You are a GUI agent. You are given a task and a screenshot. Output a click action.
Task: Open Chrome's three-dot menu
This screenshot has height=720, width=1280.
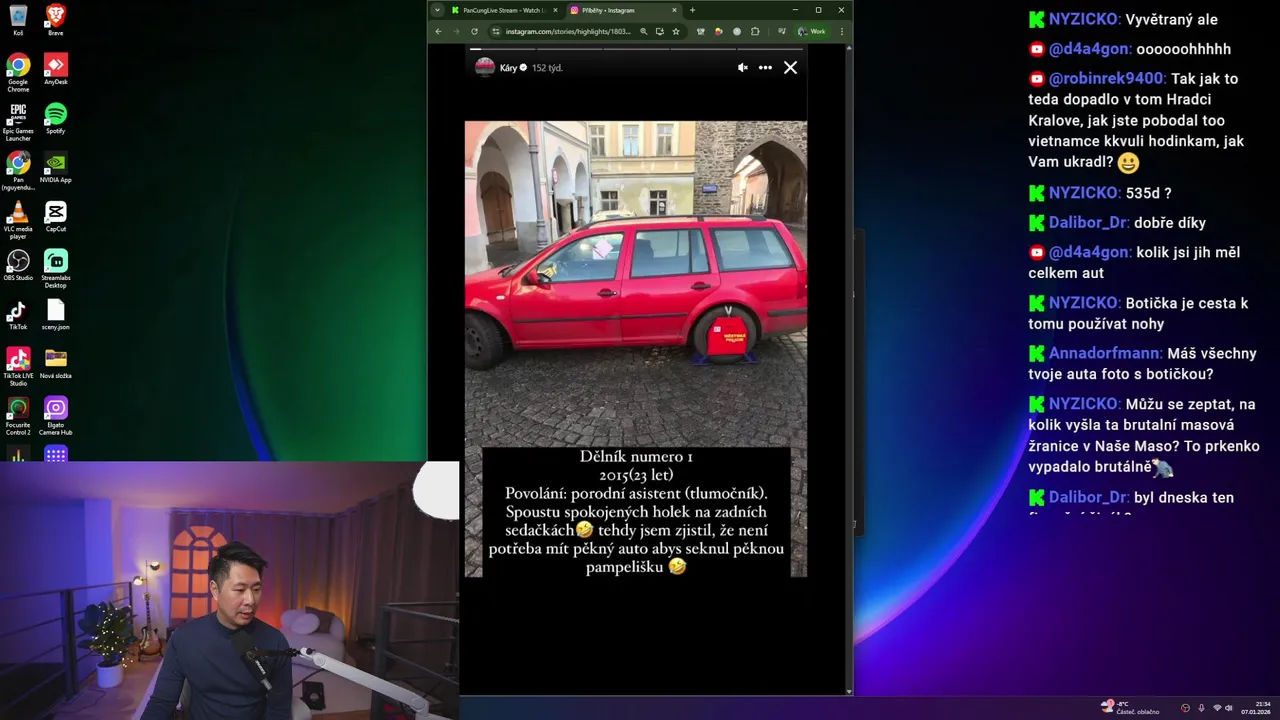coord(841,31)
